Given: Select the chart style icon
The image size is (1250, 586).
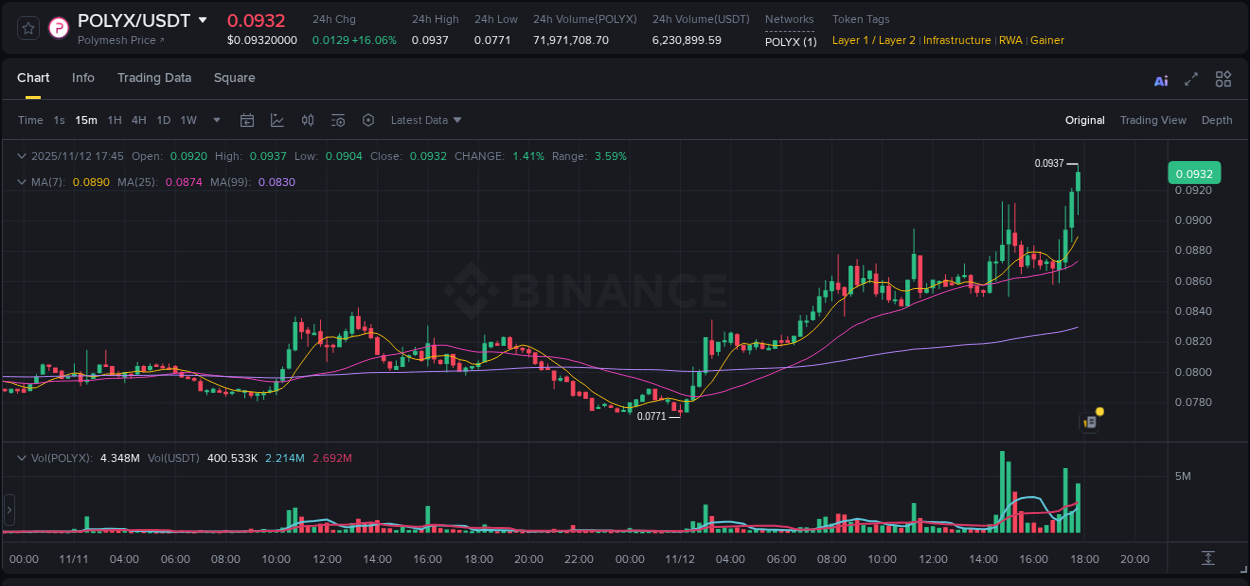Looking at the screenshot, I should 277,120.
